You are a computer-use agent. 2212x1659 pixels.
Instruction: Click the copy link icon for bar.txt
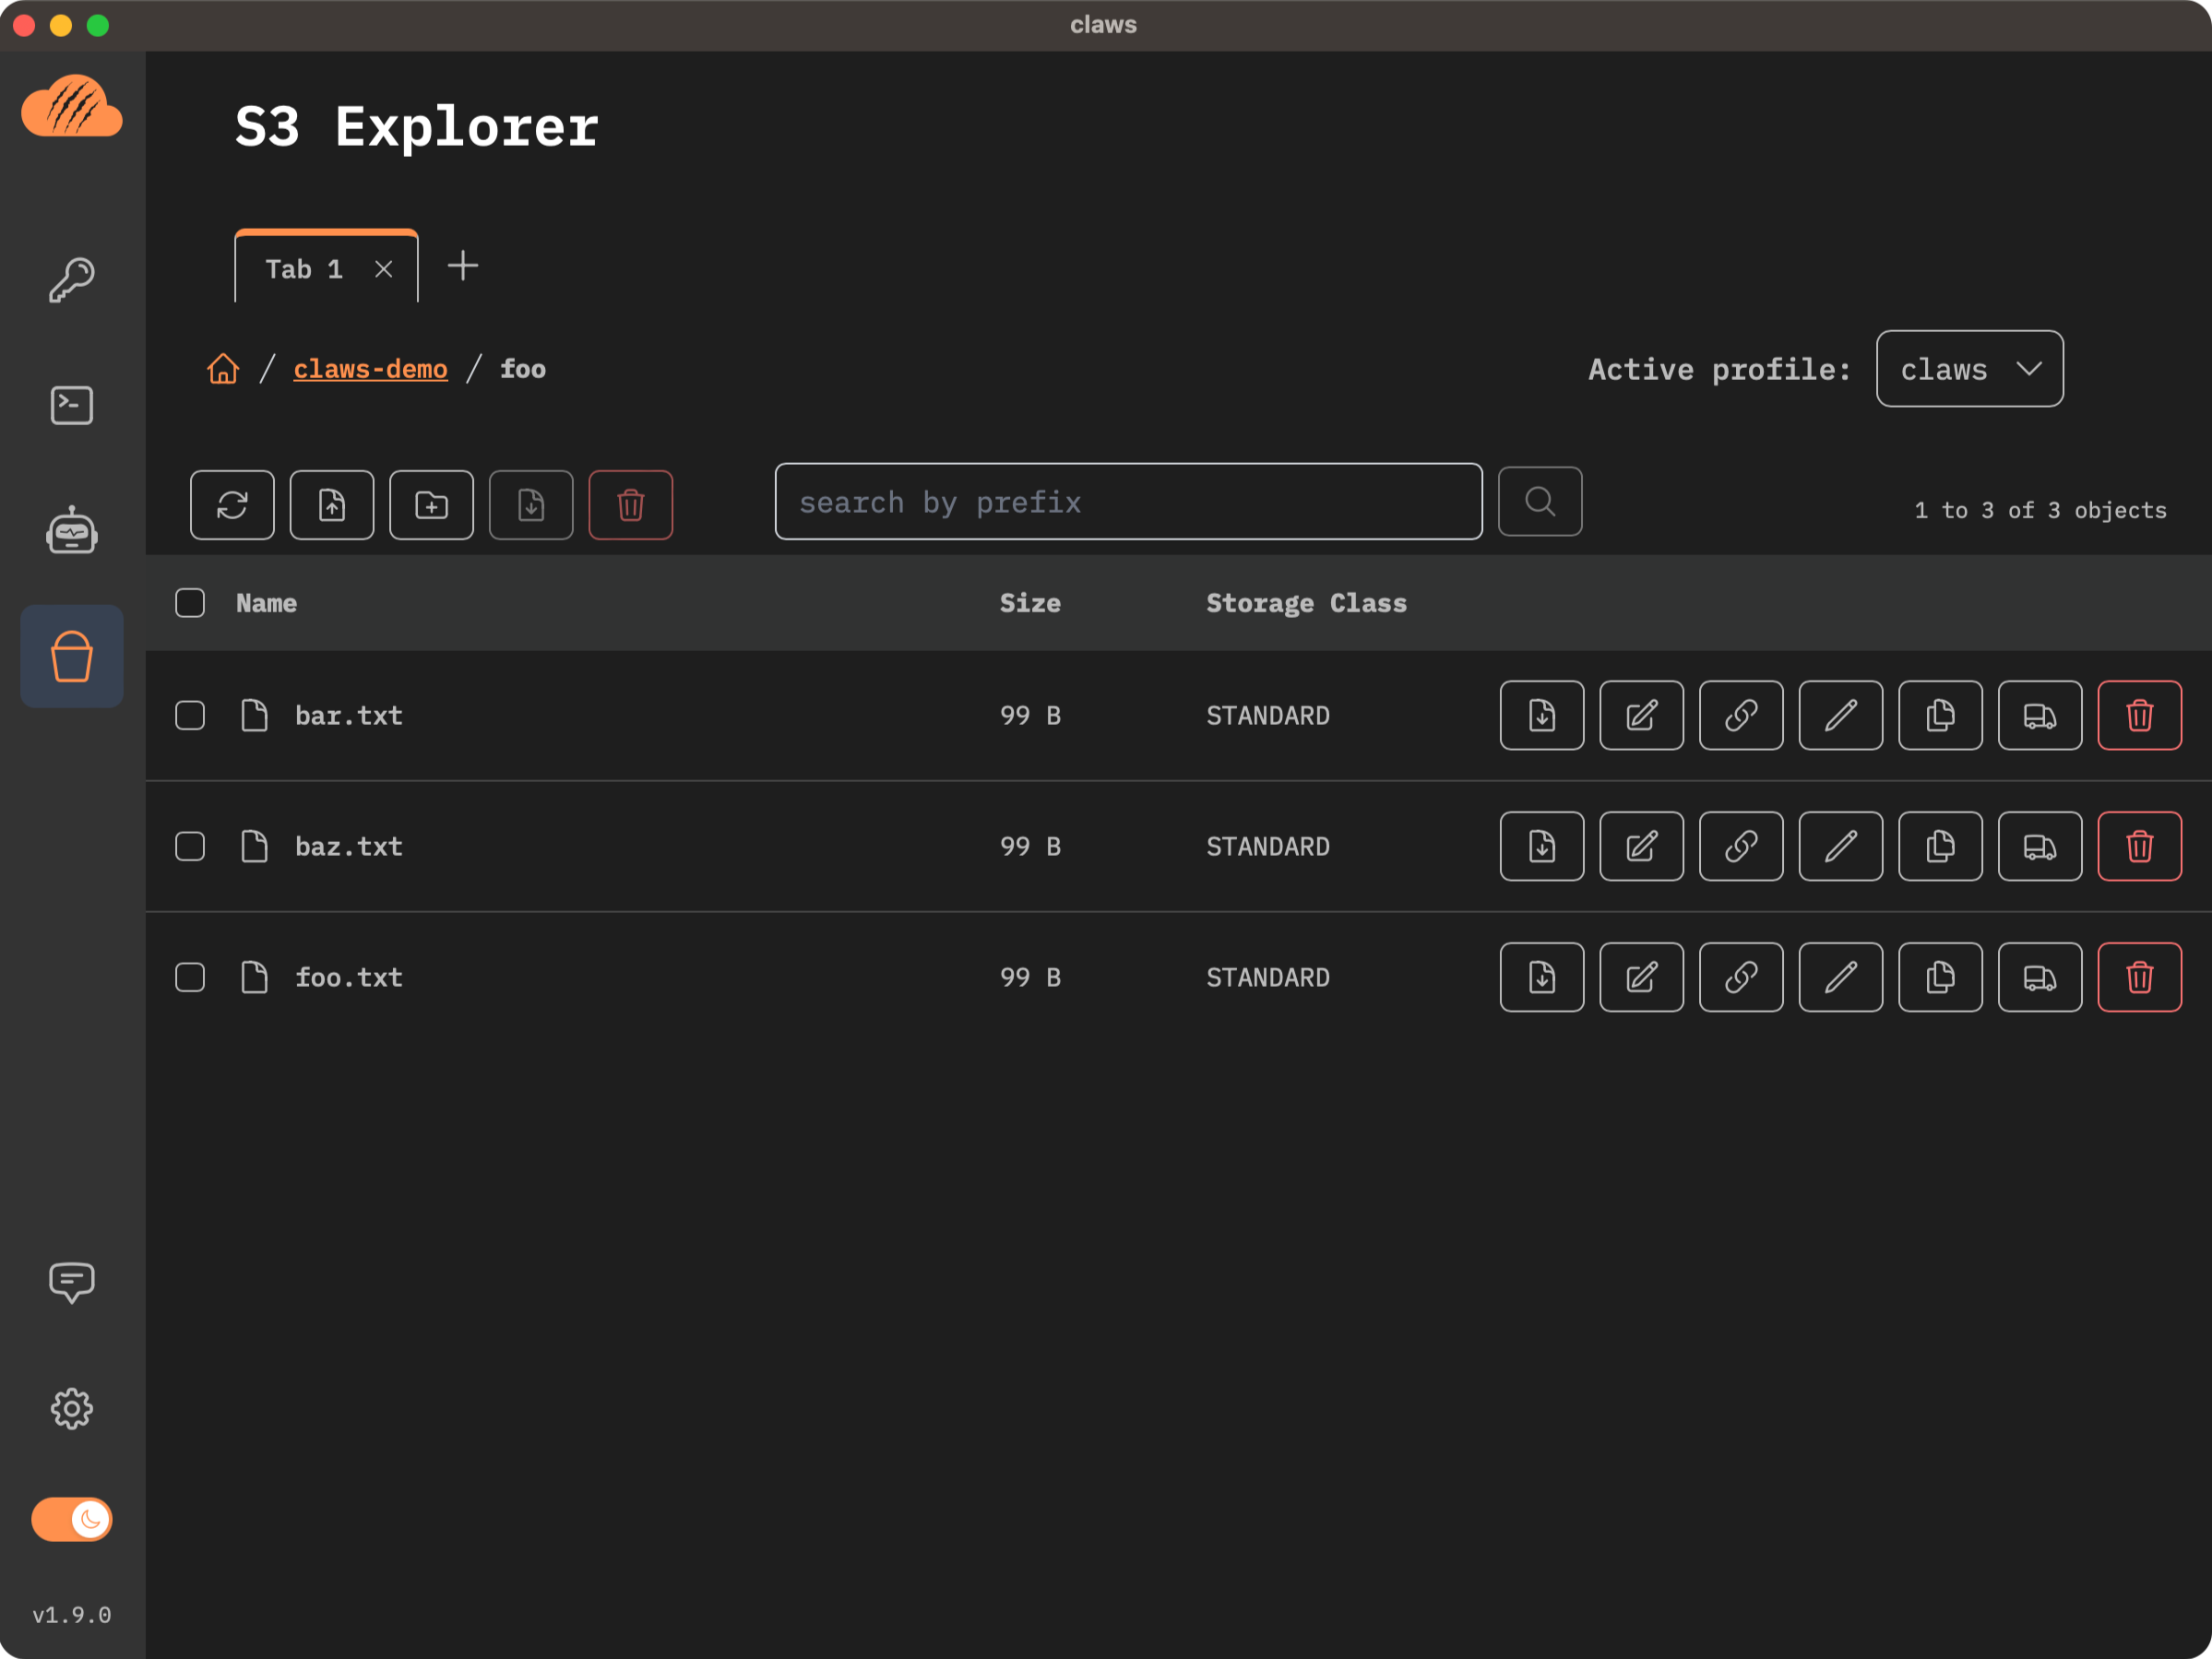(x=1741, y=715)
